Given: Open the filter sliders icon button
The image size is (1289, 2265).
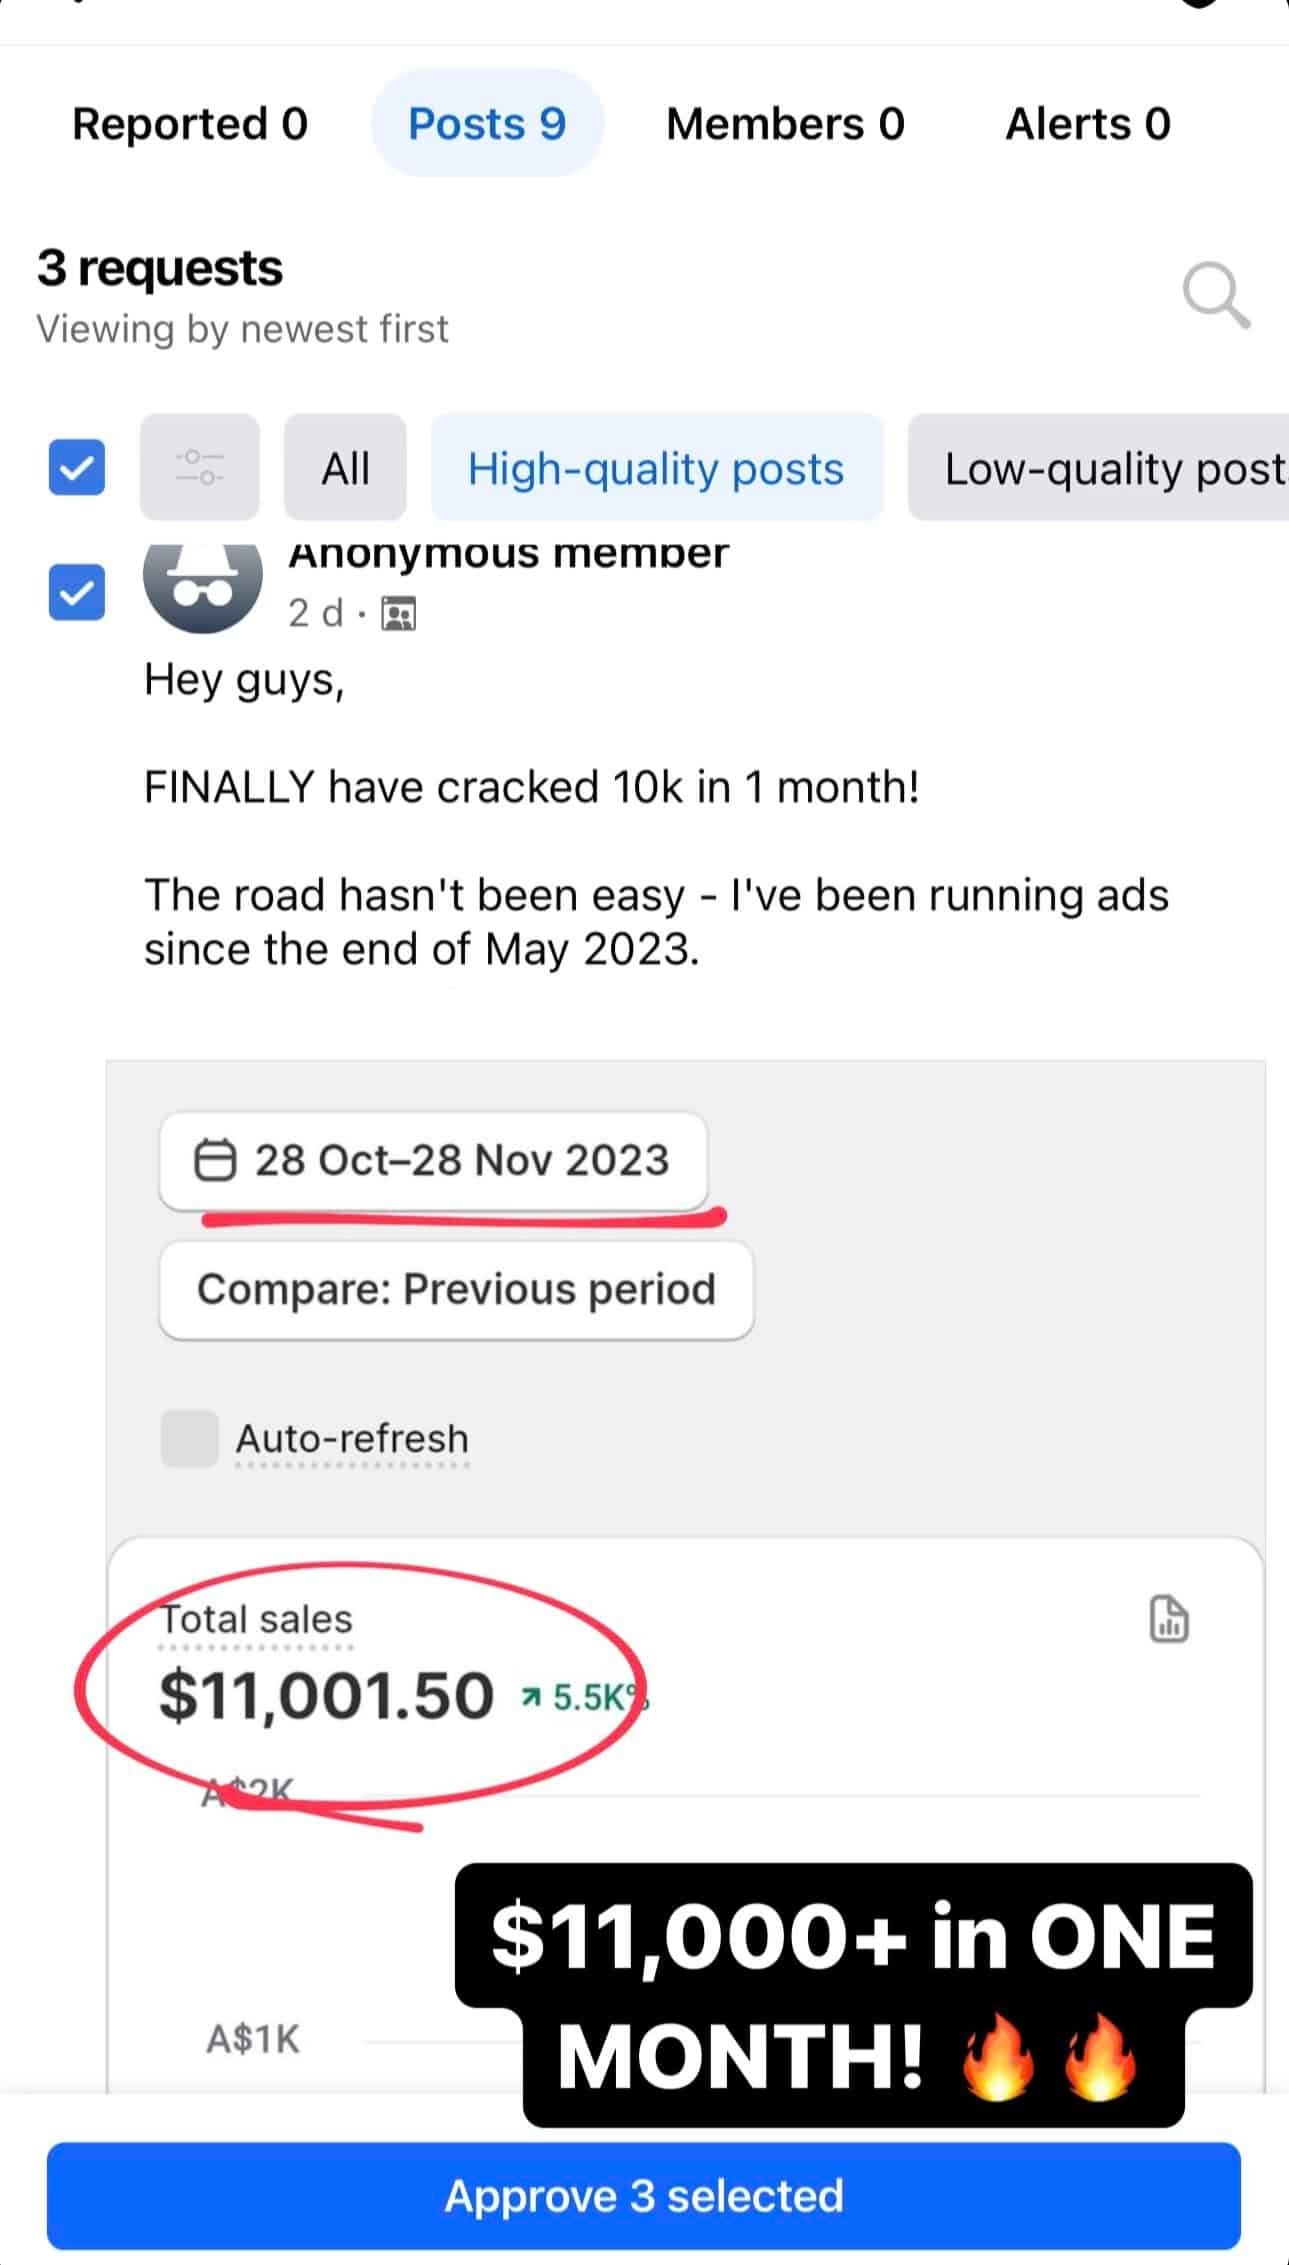Looking at the screenshot, I should 200,467.
